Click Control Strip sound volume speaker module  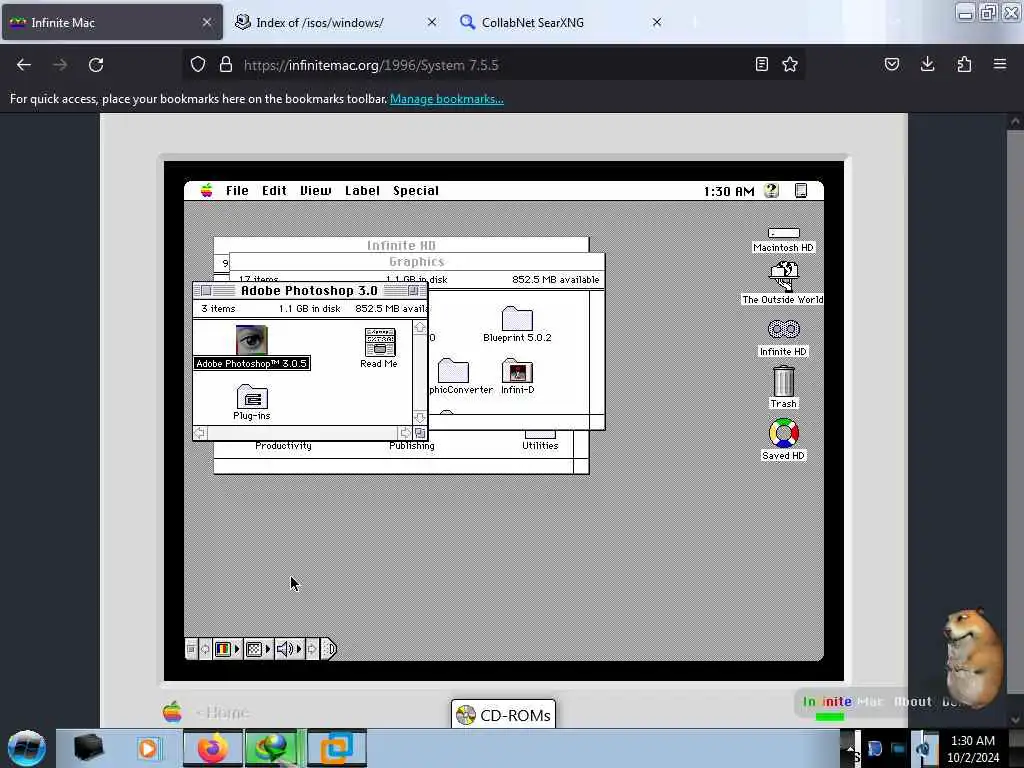[285, 649]
